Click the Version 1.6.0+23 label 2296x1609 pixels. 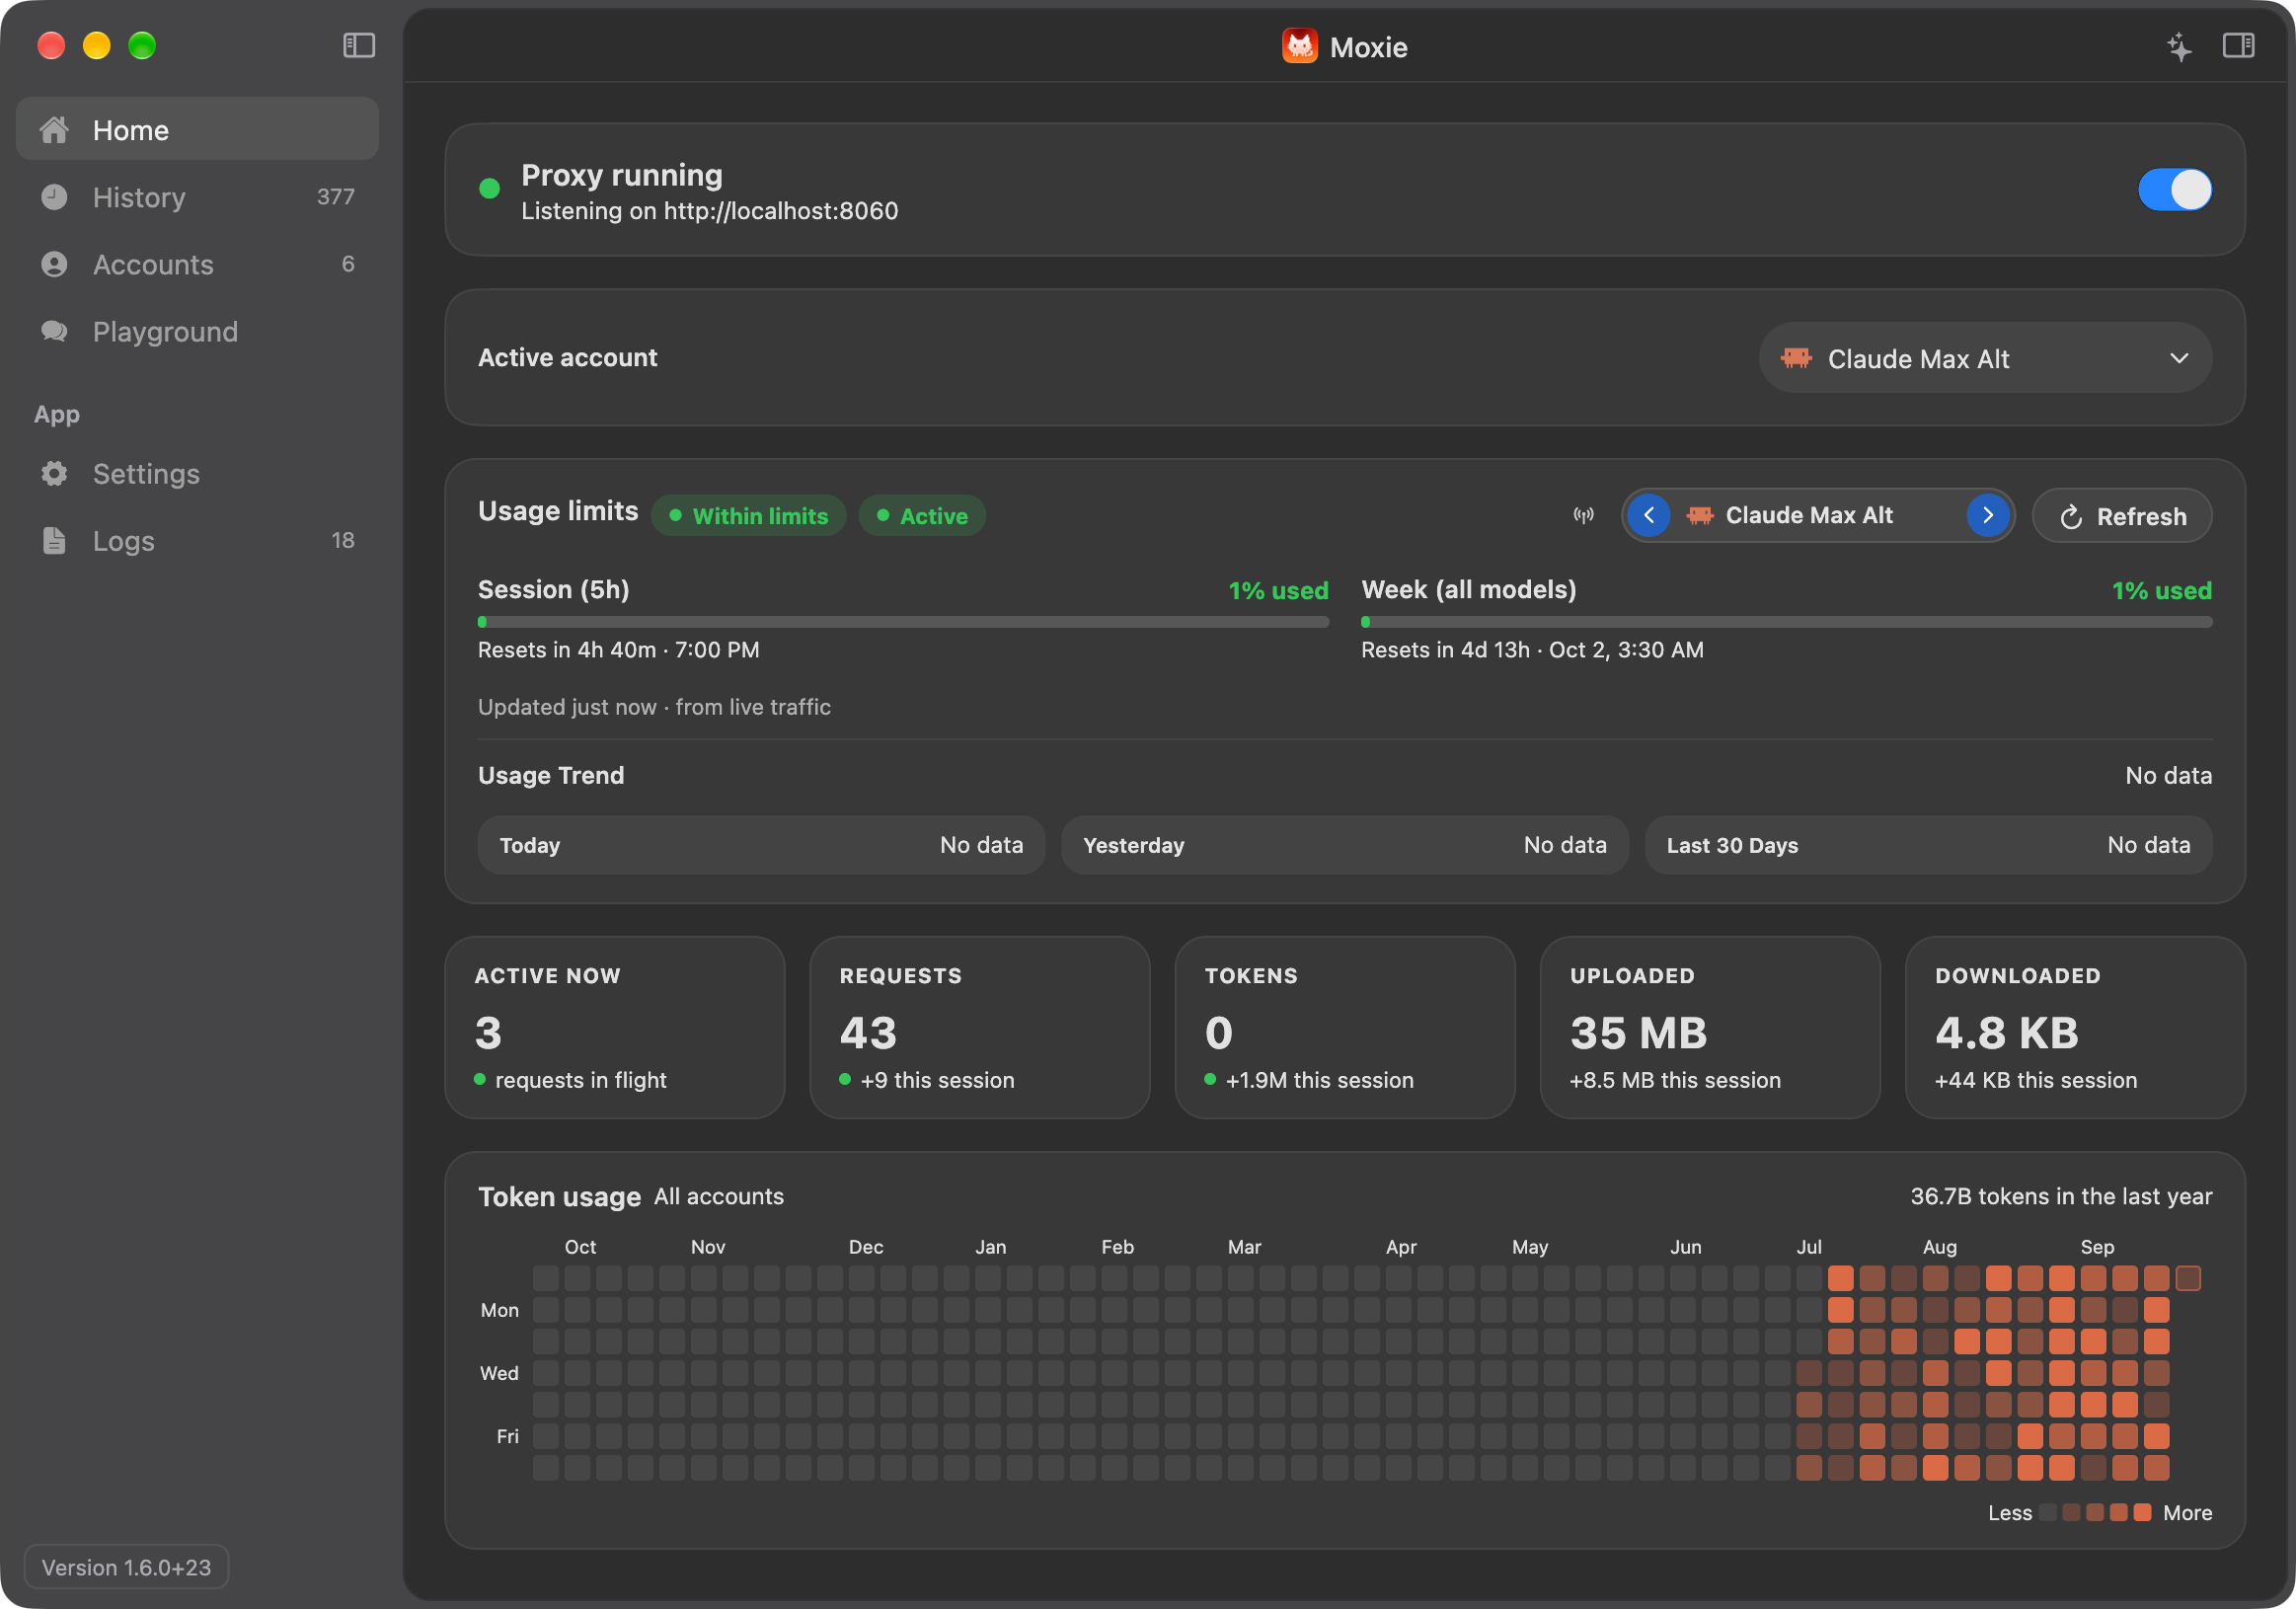tap(126, 1567)
